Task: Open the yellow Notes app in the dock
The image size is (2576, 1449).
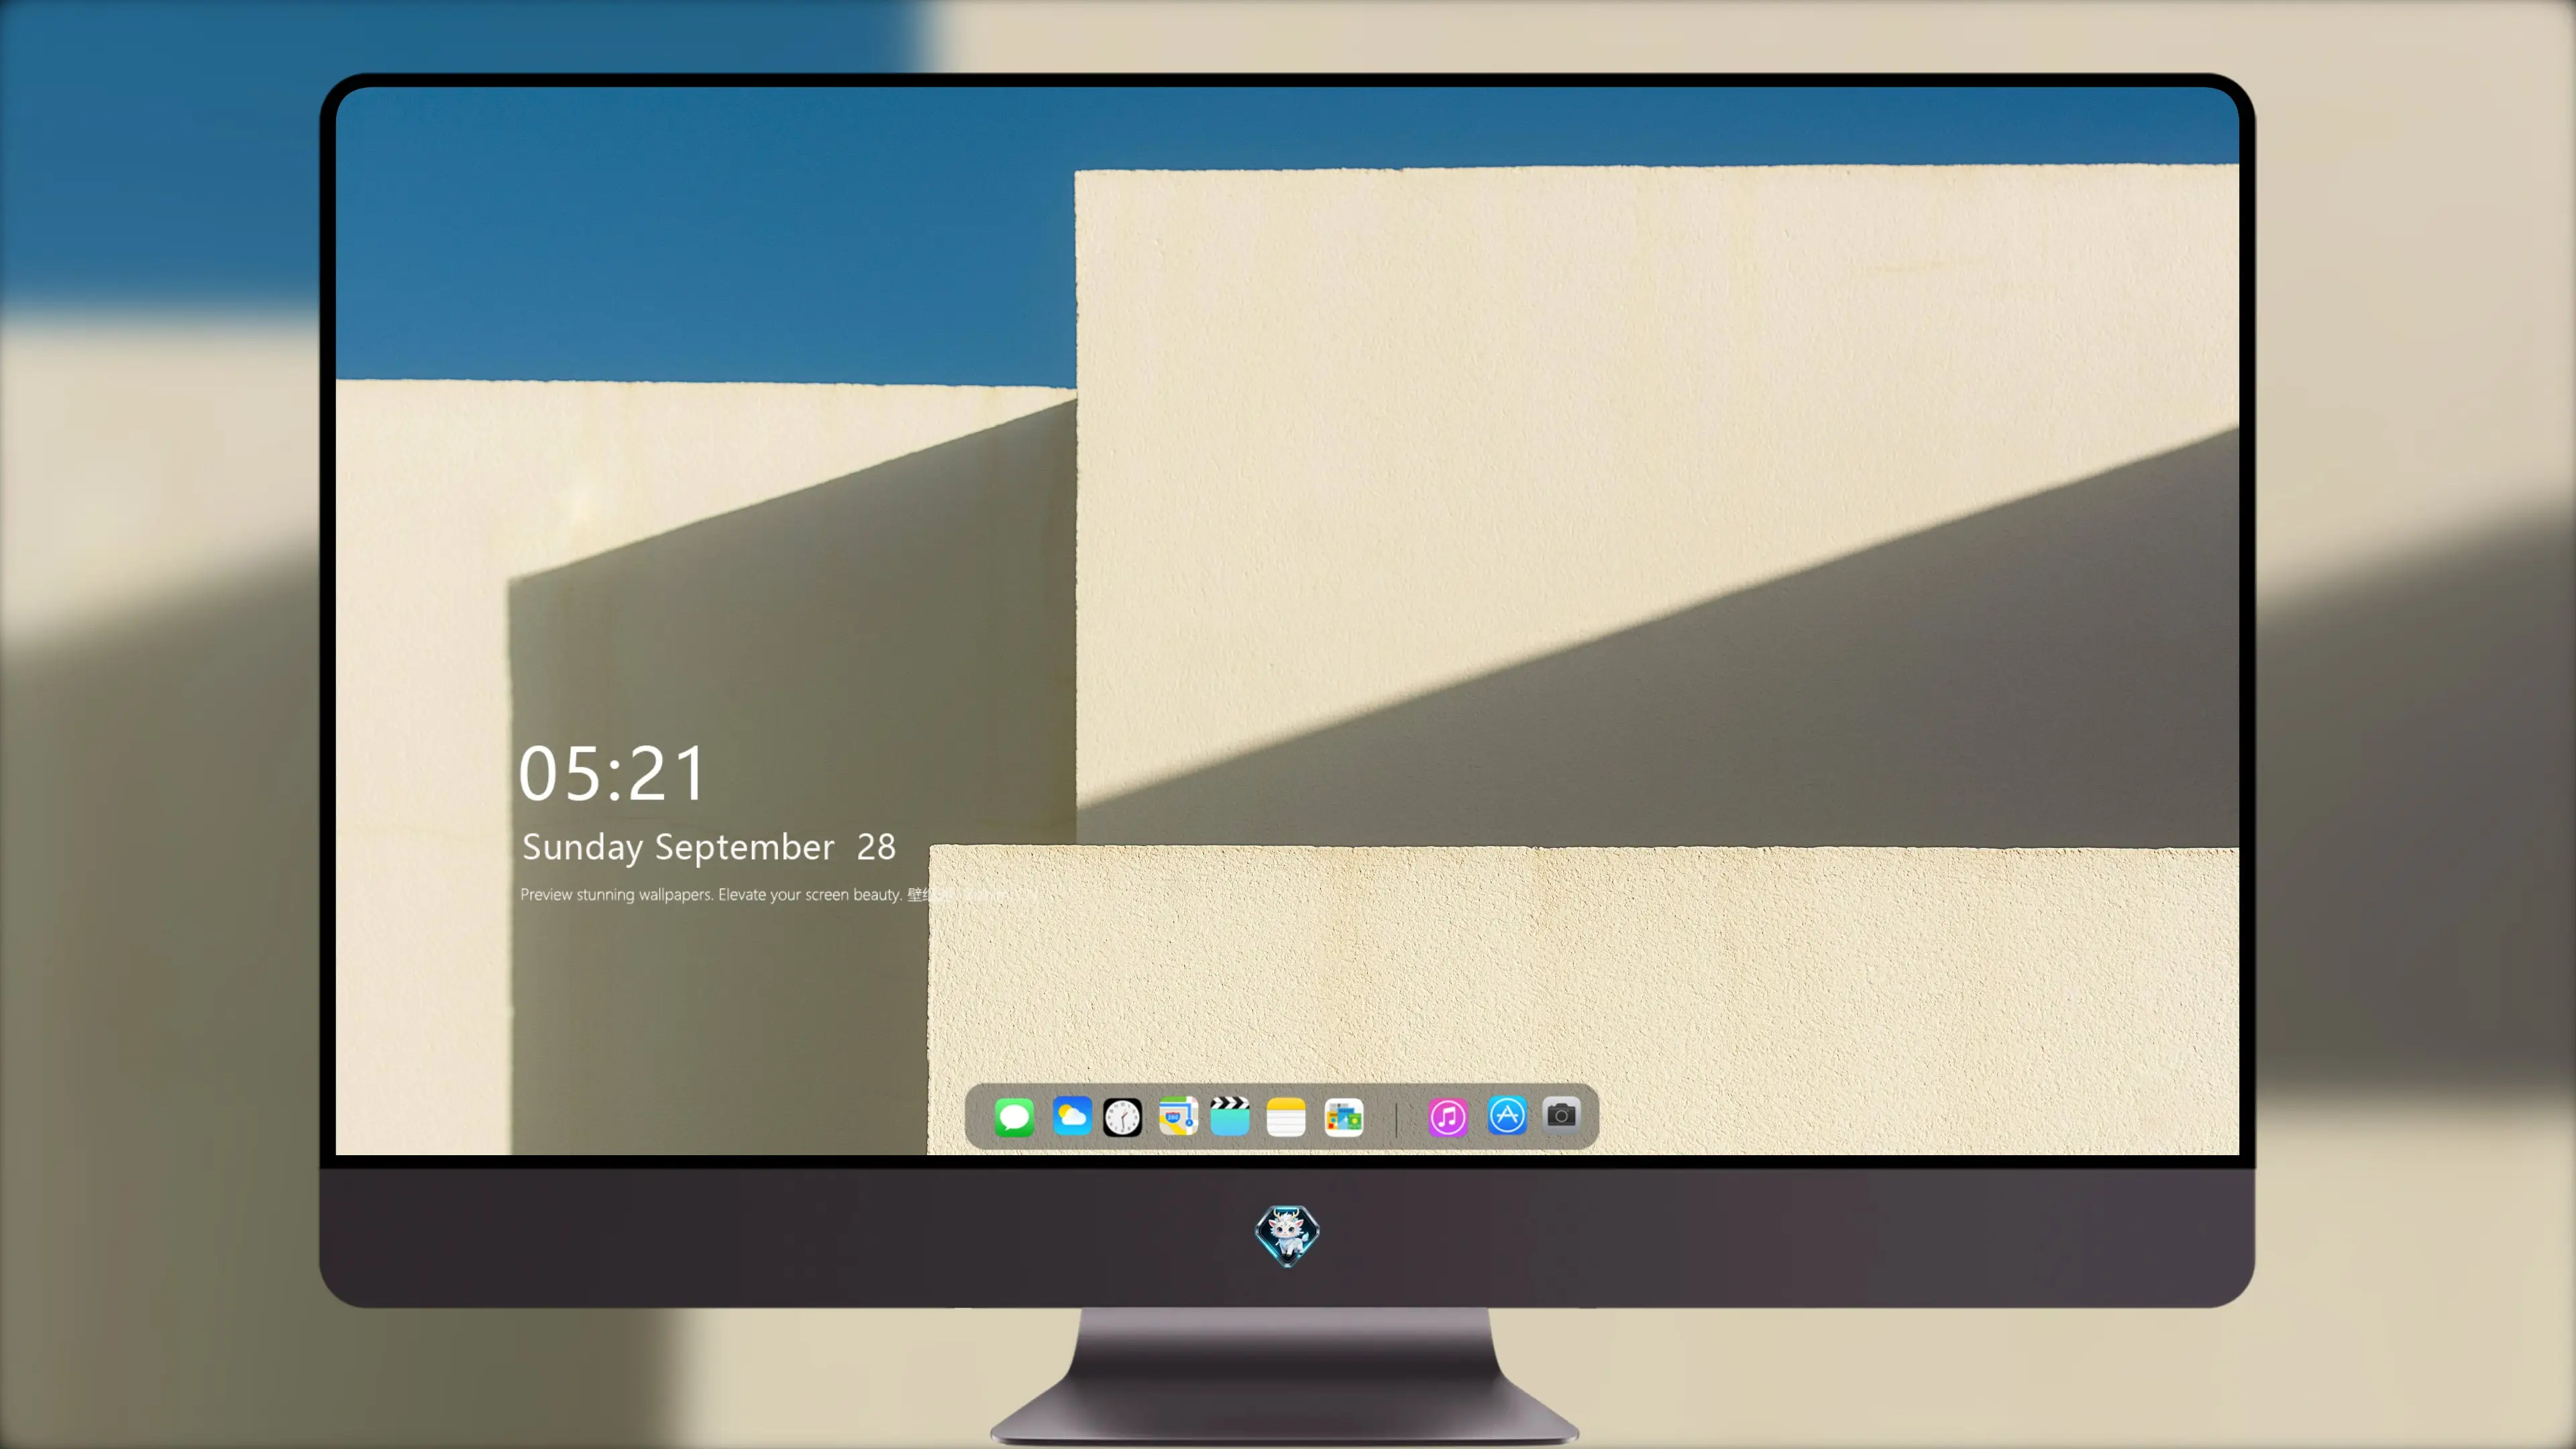Action: coord(1286,1117)
